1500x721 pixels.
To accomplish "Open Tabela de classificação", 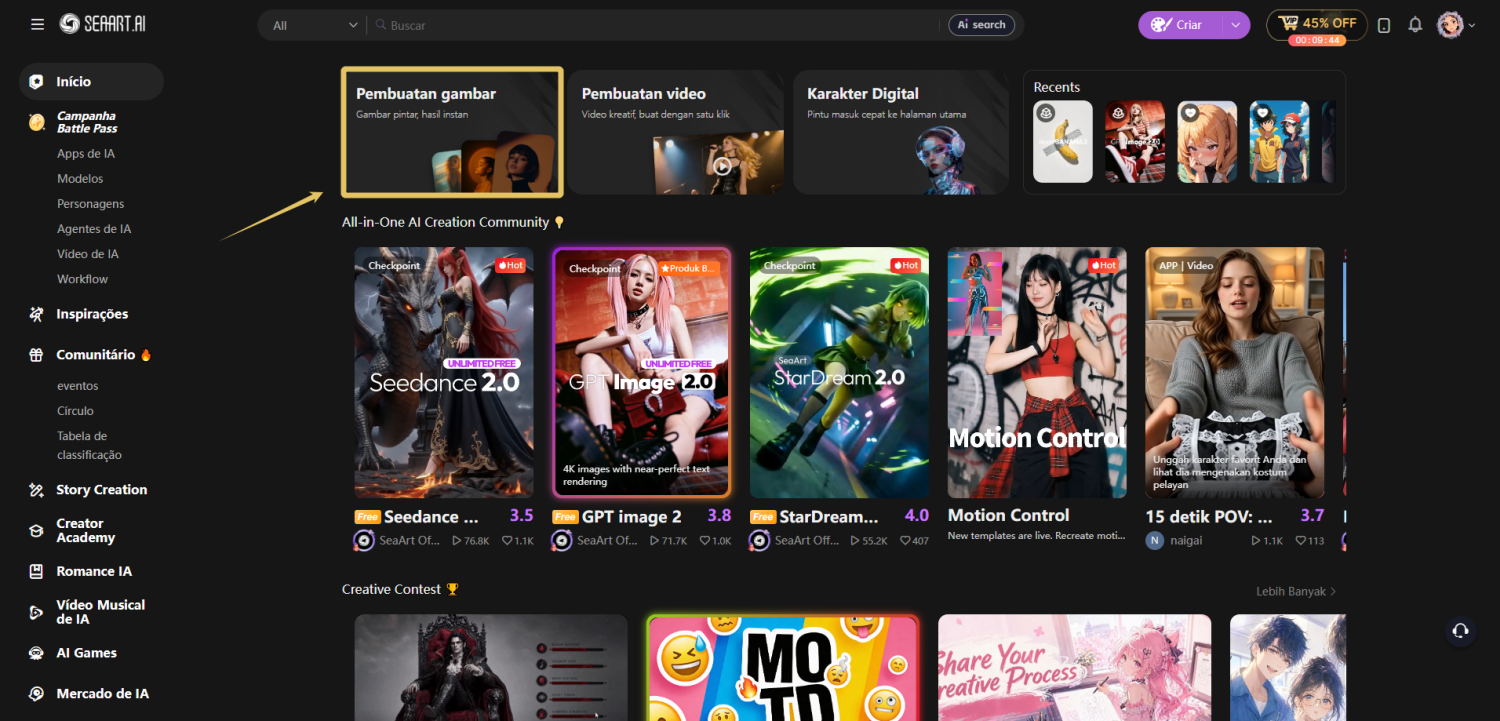I will 89,445.
